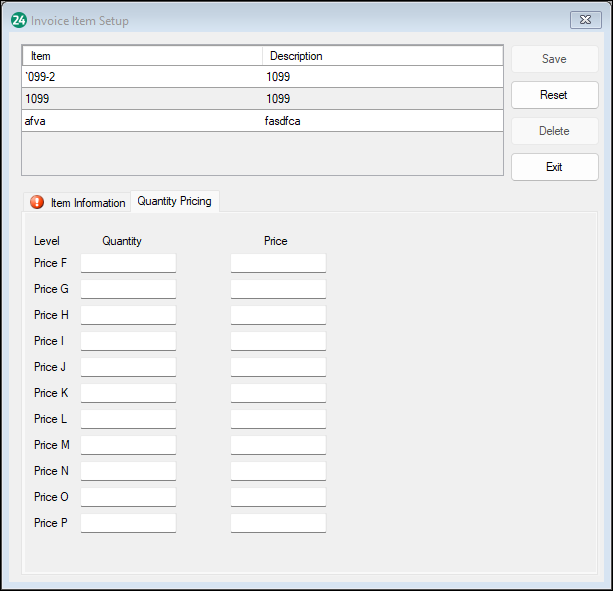Focus the Price G quantity field
The height and width of the screenshot is (591, 613).
[x=128, y=289]
